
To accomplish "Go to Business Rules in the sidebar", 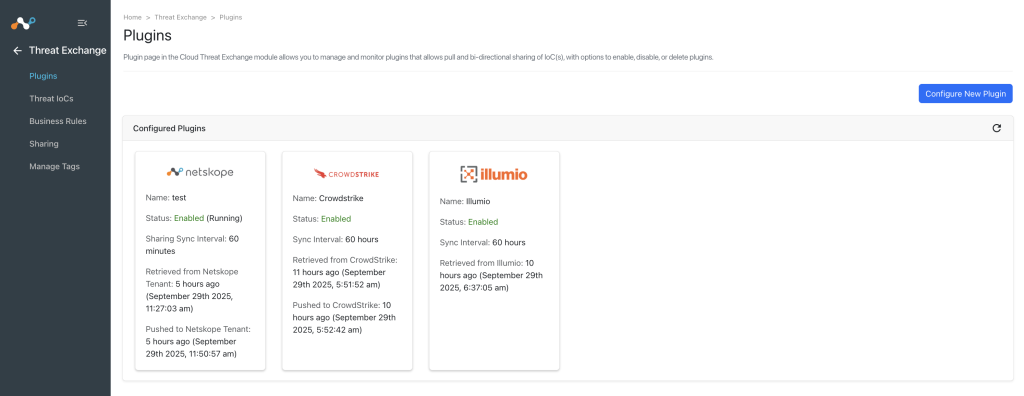I will click(x=57, y=121).
